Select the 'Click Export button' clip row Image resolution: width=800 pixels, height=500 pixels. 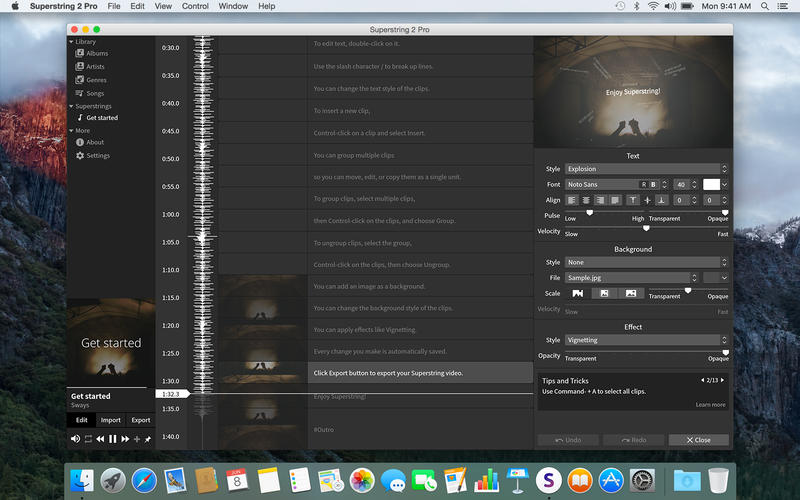pyautogui.click(x=420, y=373)
